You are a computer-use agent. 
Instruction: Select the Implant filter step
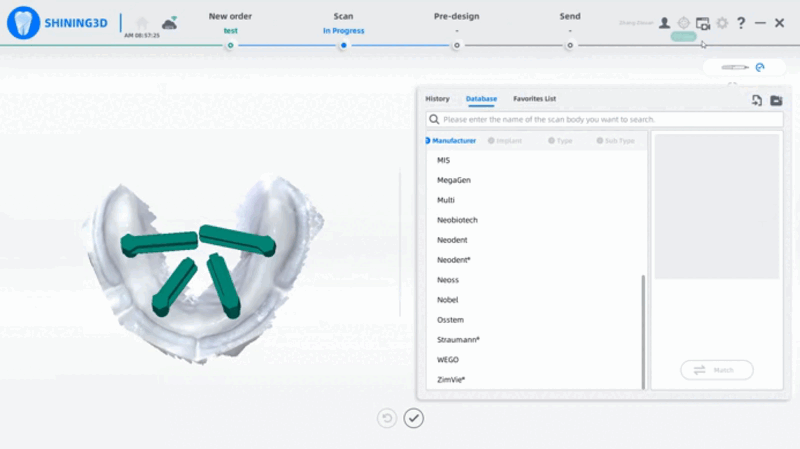coord(505,141)
